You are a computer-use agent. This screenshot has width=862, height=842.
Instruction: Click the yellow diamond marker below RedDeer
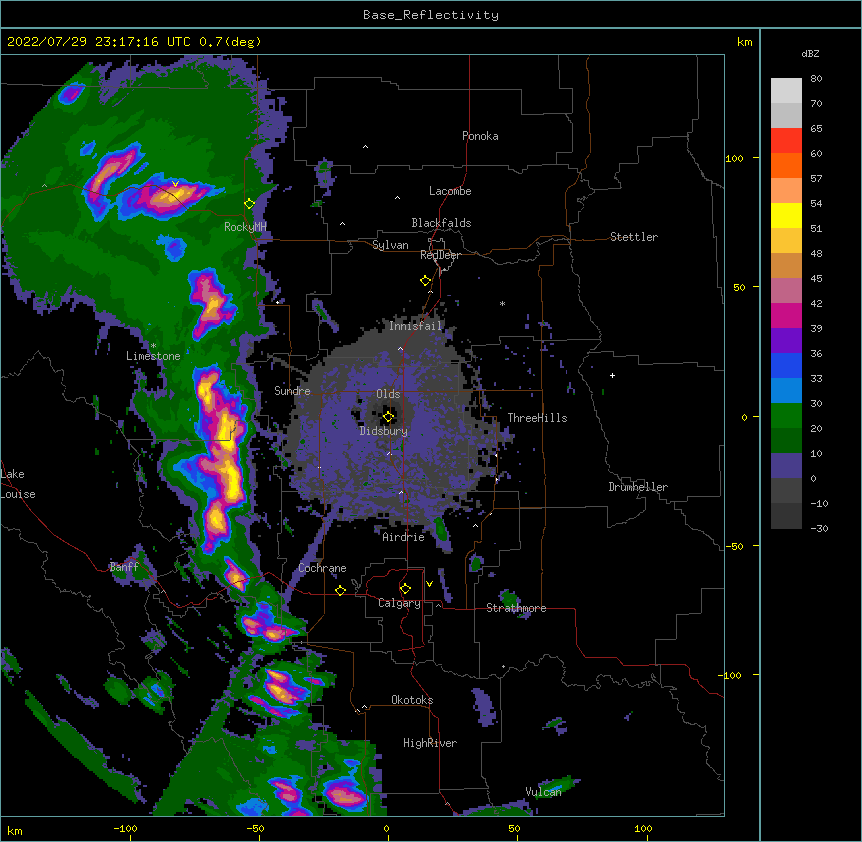click(426, 281)
